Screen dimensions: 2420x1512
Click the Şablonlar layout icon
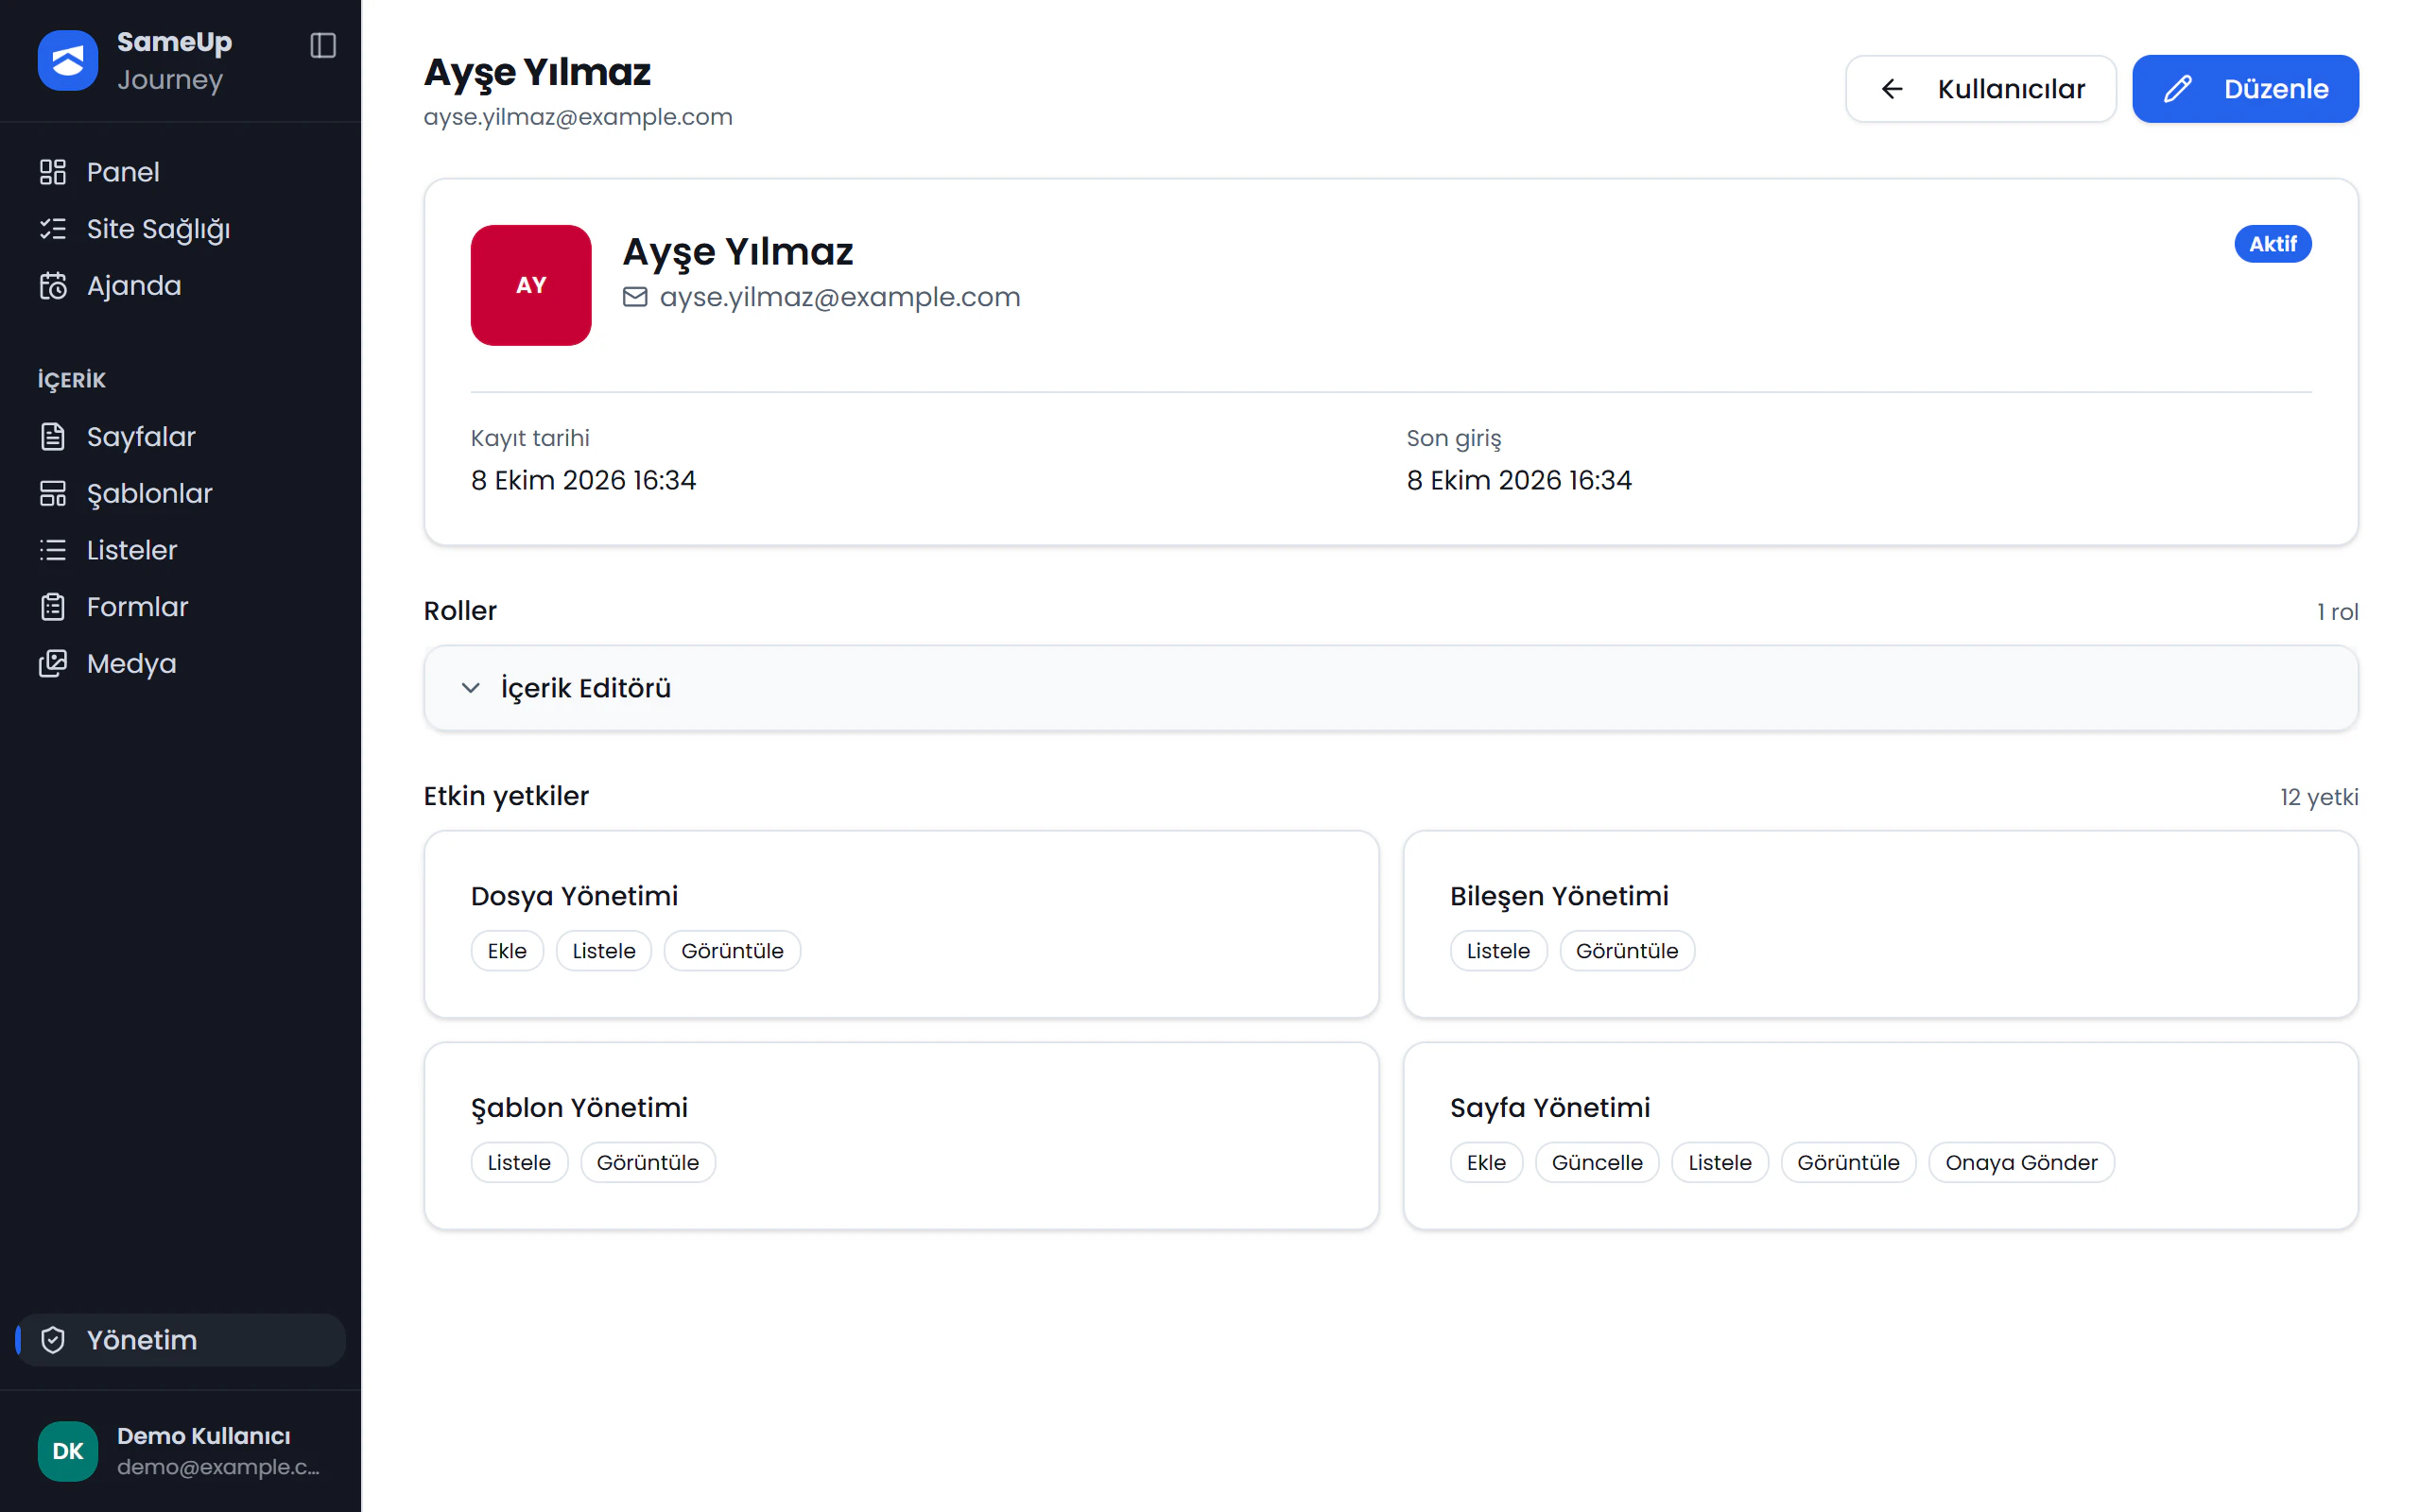click(53, 494)
